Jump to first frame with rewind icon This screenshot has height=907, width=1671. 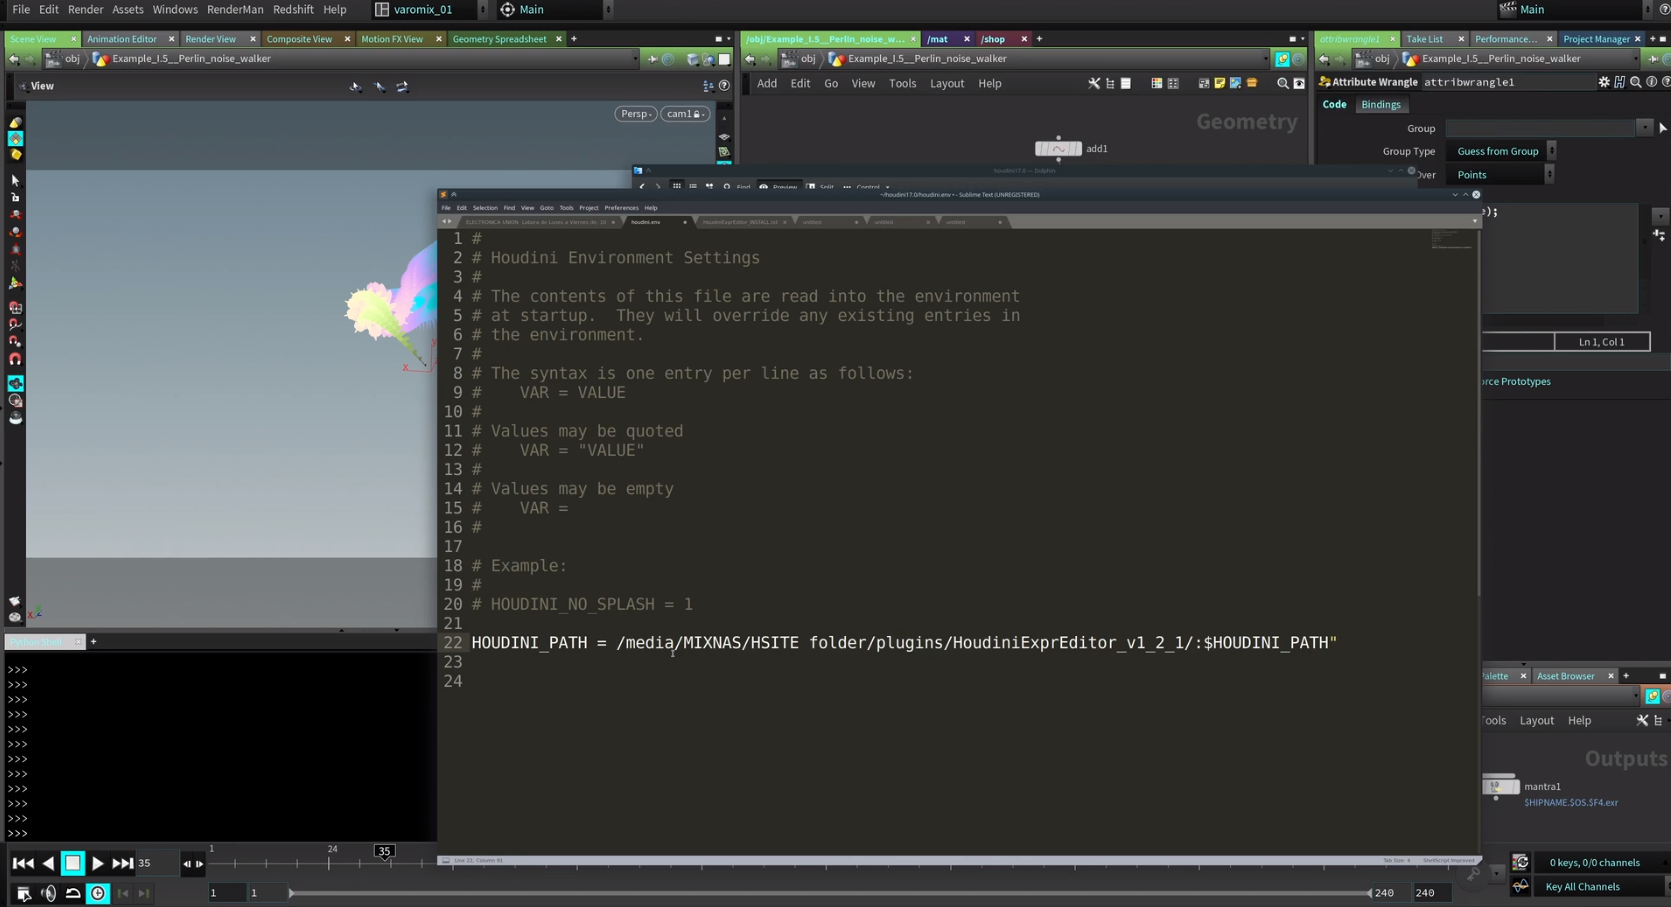[x=23, y=863]
